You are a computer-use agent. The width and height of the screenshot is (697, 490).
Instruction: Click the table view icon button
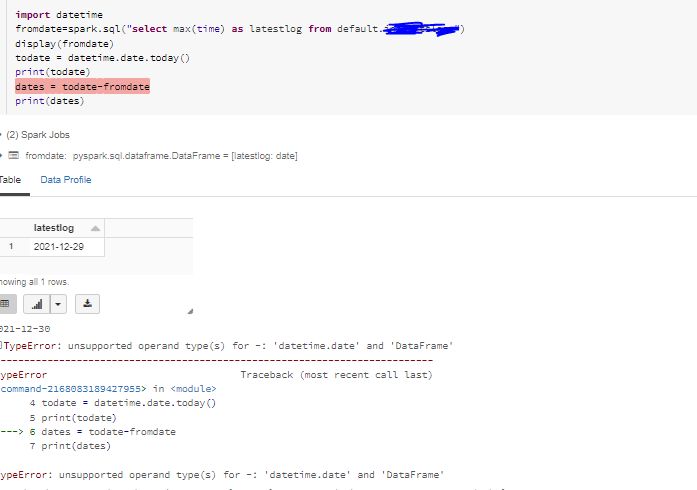coord(6,304)
